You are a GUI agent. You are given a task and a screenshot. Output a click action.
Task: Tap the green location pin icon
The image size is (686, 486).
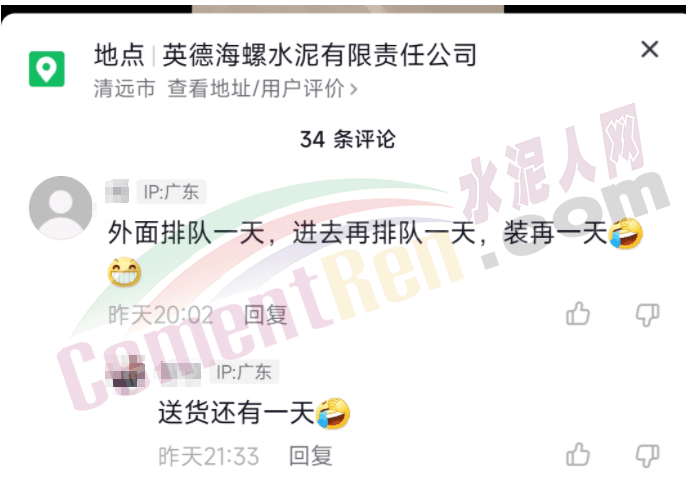coord(46,69)
